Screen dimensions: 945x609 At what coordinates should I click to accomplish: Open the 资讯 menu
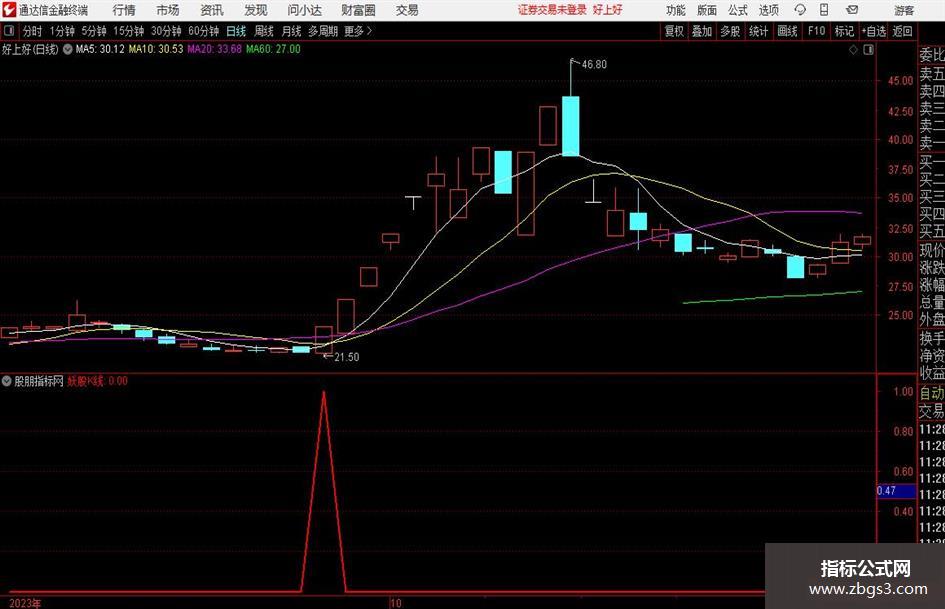pyautogui.click(x=212, y=10)
